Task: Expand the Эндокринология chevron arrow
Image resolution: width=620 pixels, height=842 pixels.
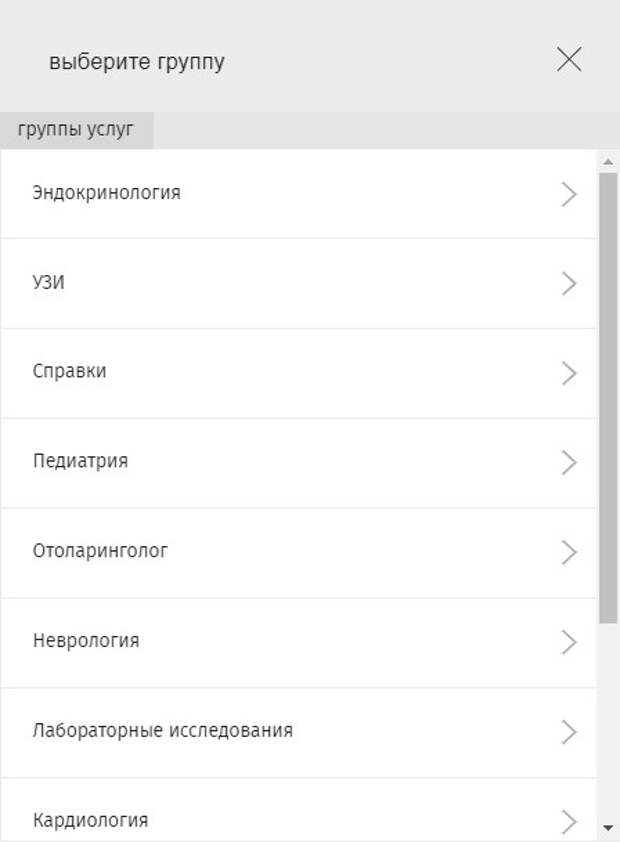Action: click(x=570, y=194)
